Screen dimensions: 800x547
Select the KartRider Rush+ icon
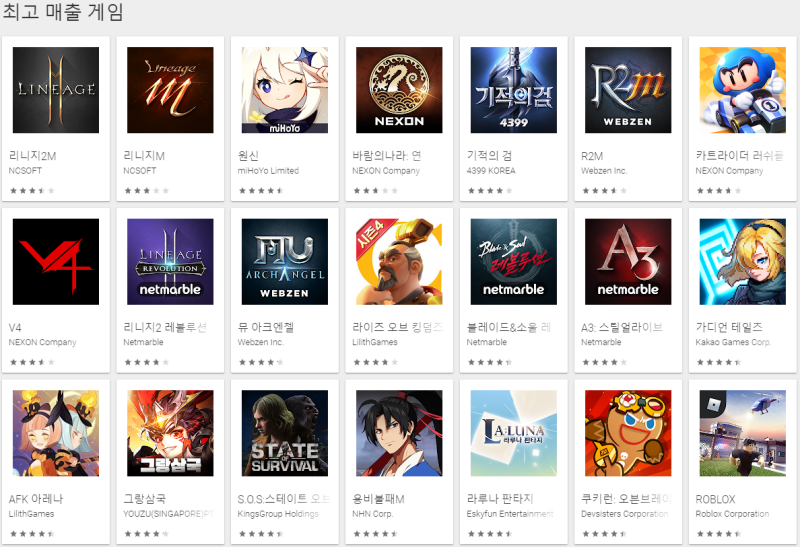pos(742,90)
